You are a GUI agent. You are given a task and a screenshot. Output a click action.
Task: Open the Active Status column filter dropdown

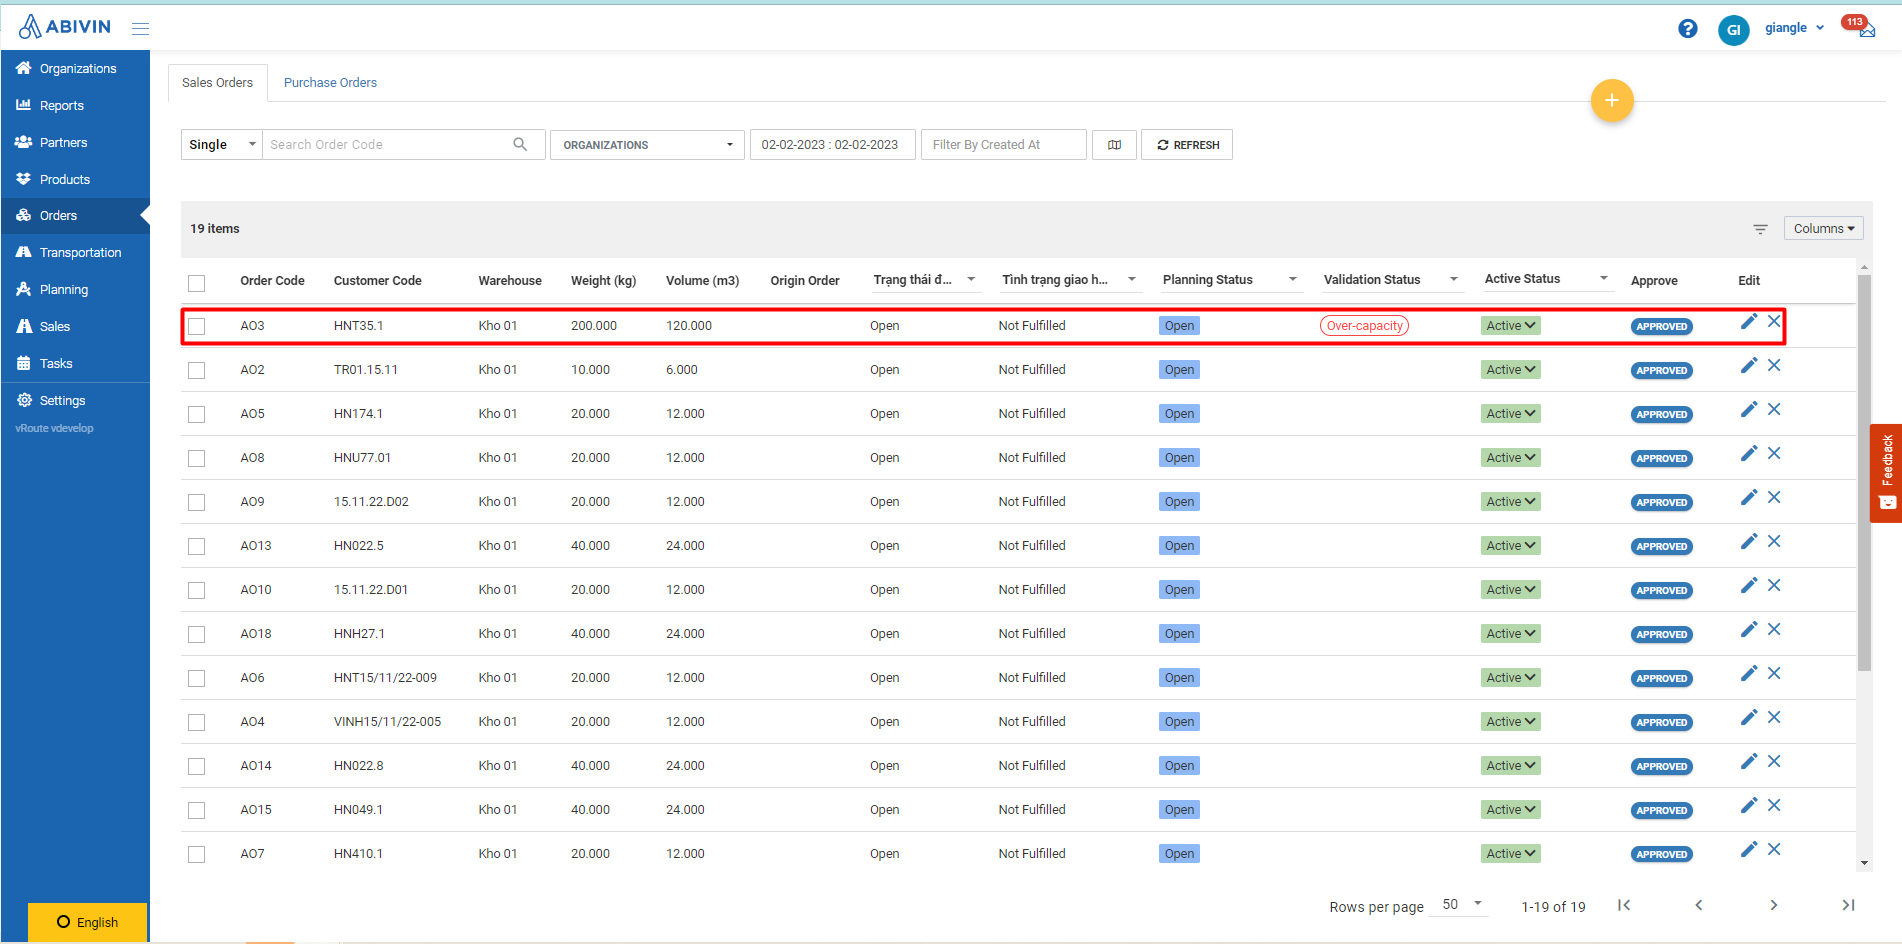point(1603,279)
